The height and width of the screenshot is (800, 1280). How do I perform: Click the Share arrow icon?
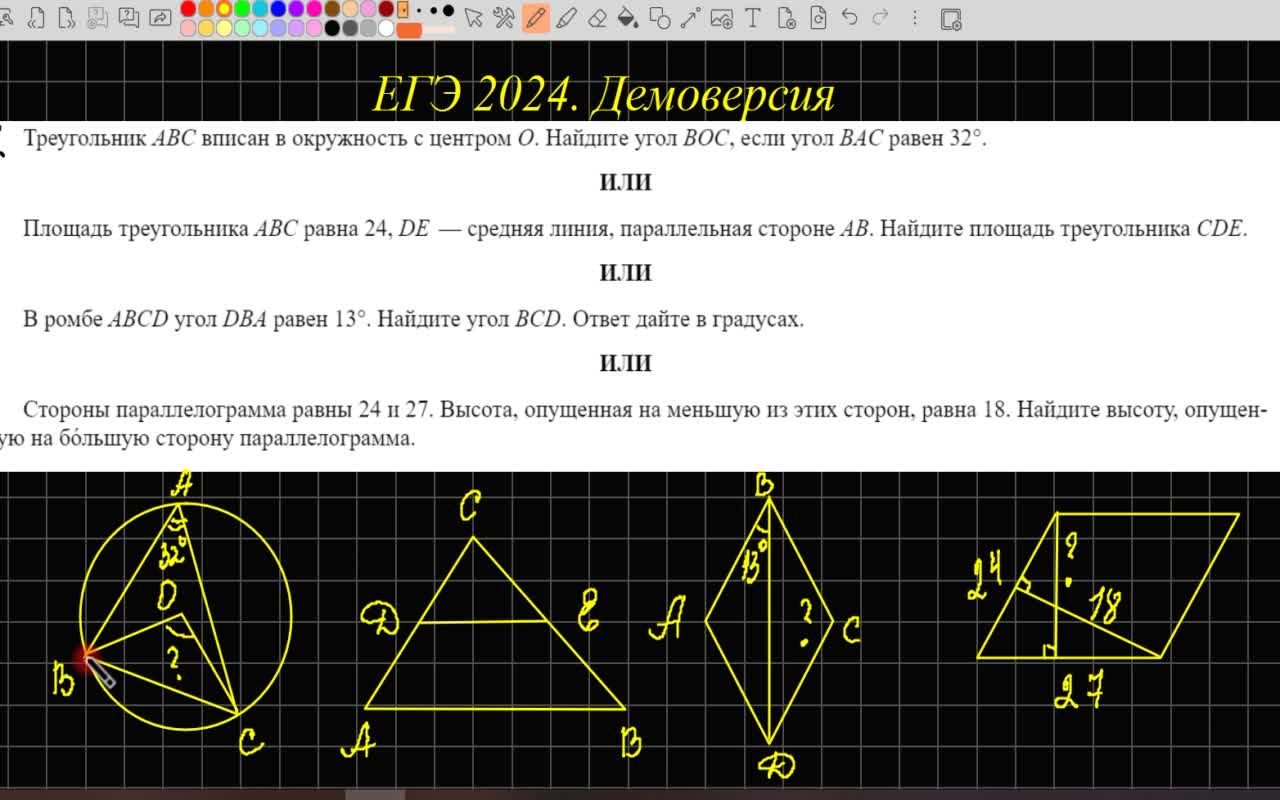(160, 18)
